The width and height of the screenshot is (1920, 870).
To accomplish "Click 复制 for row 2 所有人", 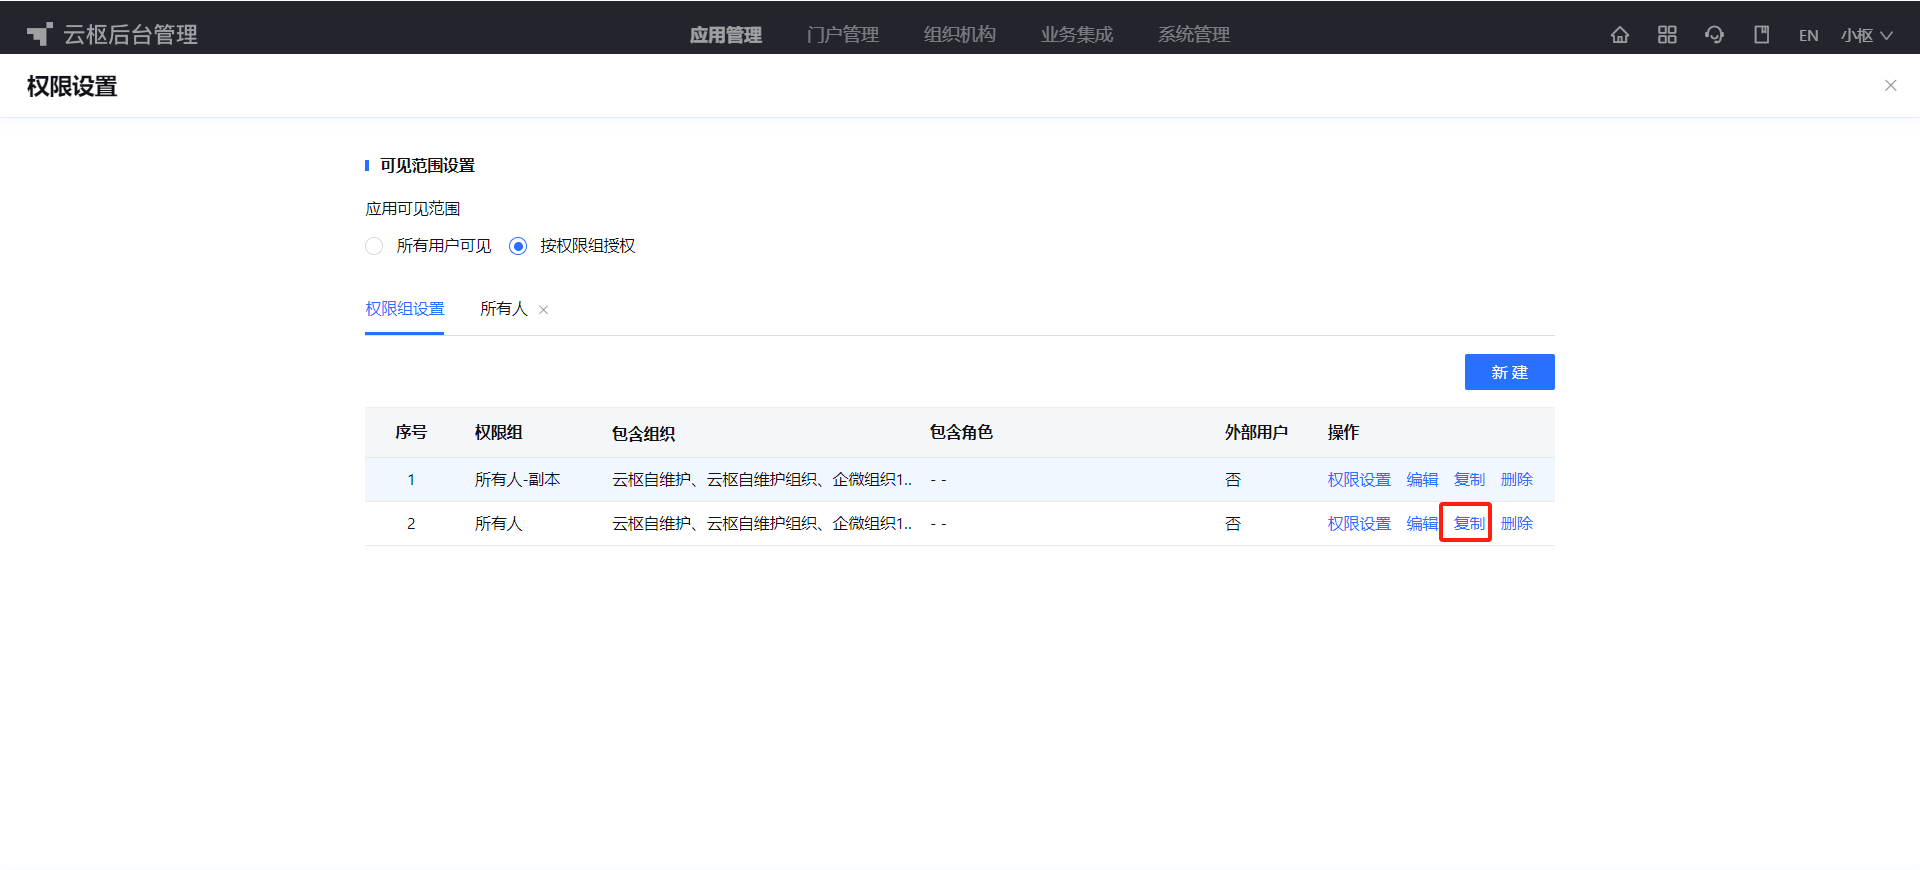I will 1469,524.
